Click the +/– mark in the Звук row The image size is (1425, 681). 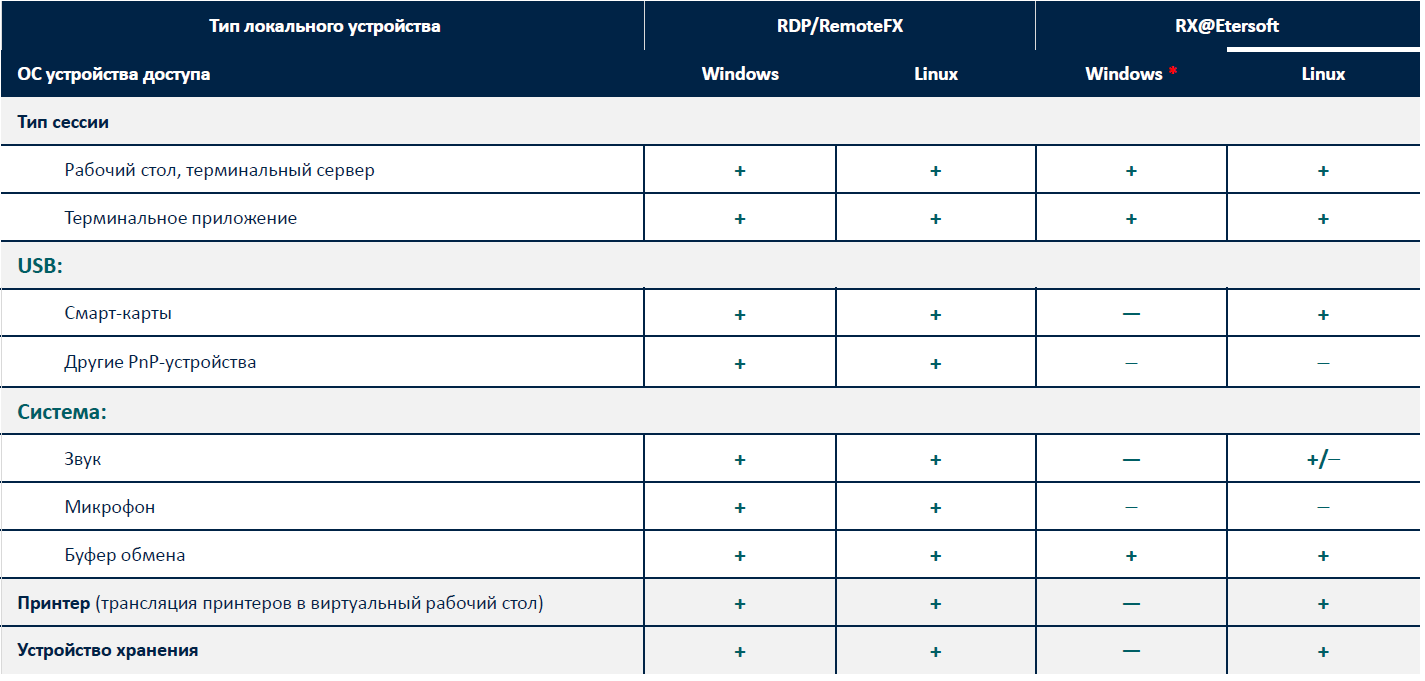[x=1322, y=460]
